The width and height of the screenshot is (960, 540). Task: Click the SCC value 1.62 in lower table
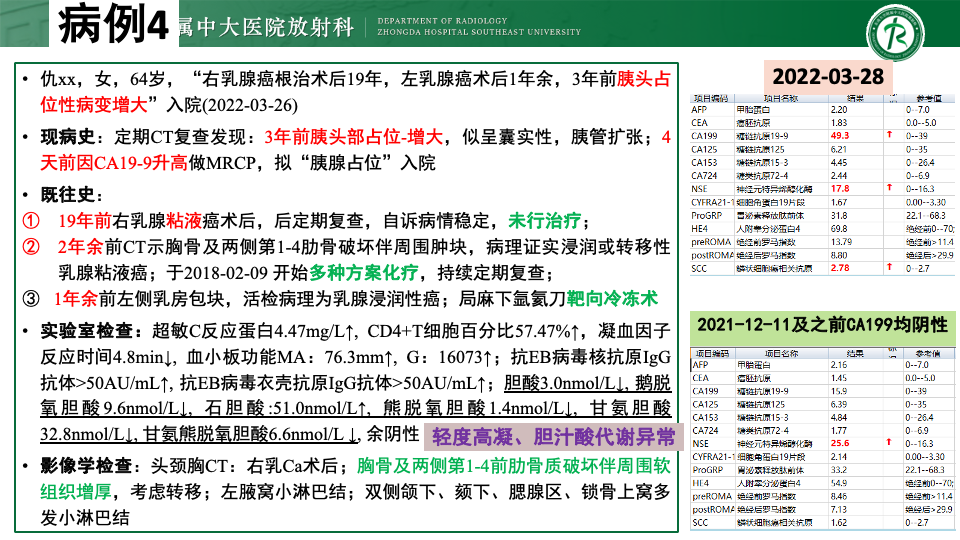[839, 523]
